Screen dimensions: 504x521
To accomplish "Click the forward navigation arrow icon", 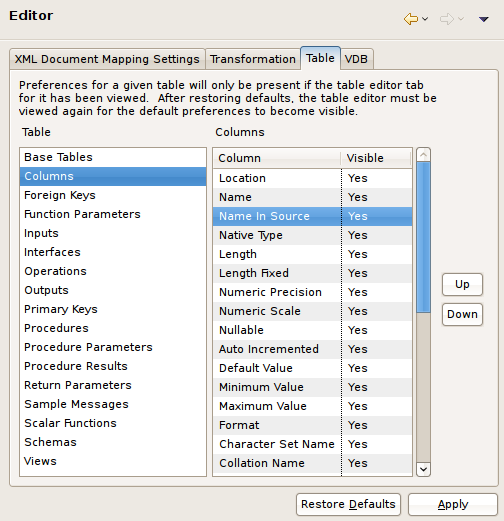I will (x=447, y=19).
